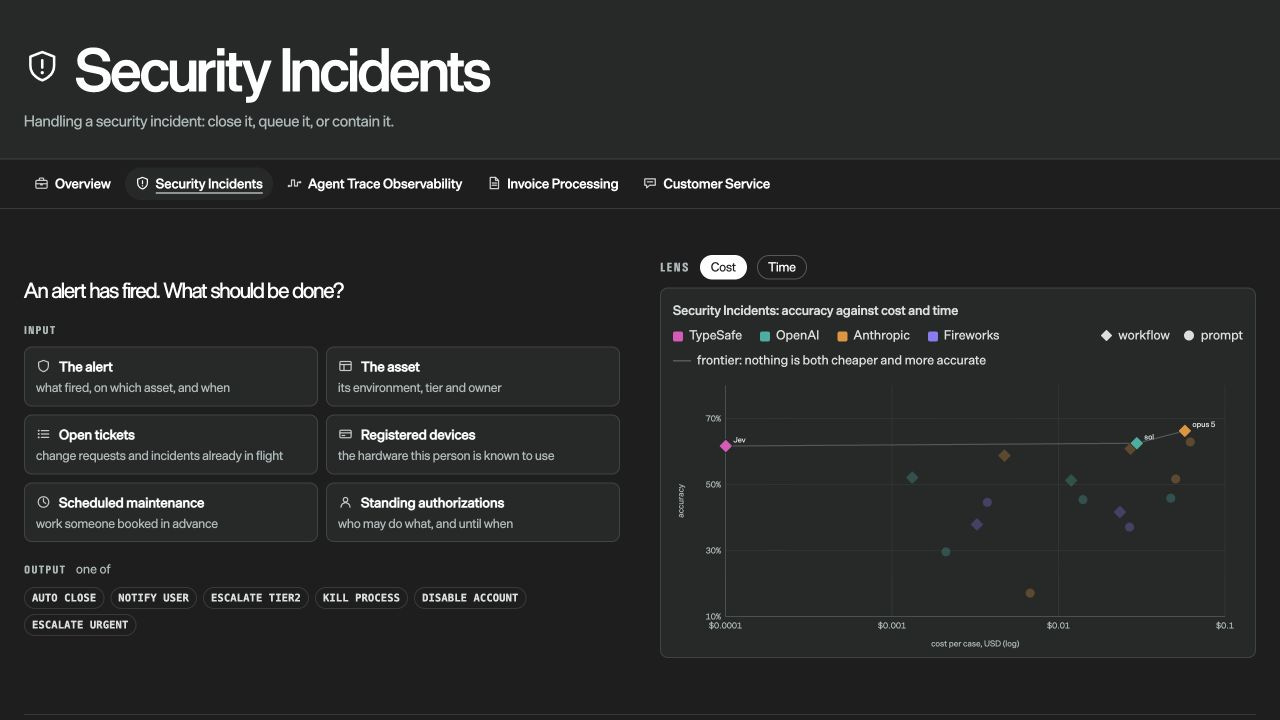
Task: Select the Cost lens toggle
Action: click(x=723, y=267)
